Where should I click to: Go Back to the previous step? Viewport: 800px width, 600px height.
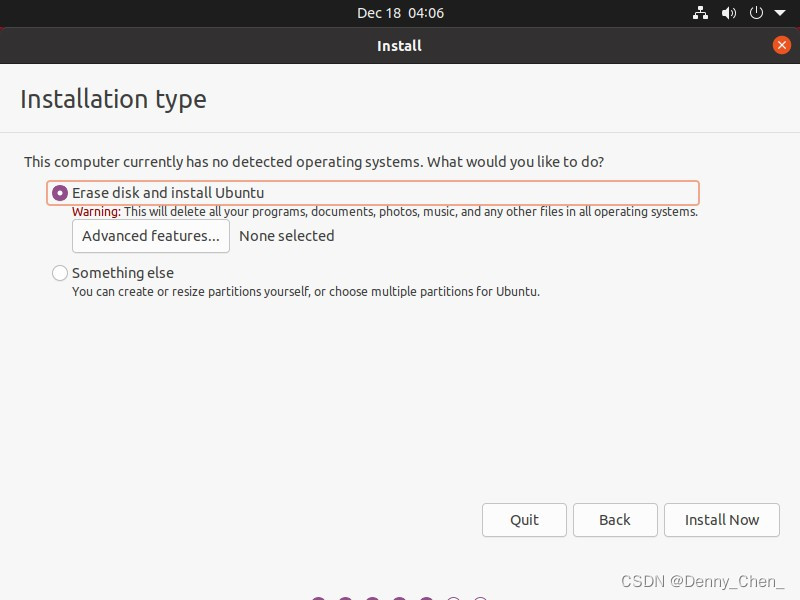tap(615, 520)
